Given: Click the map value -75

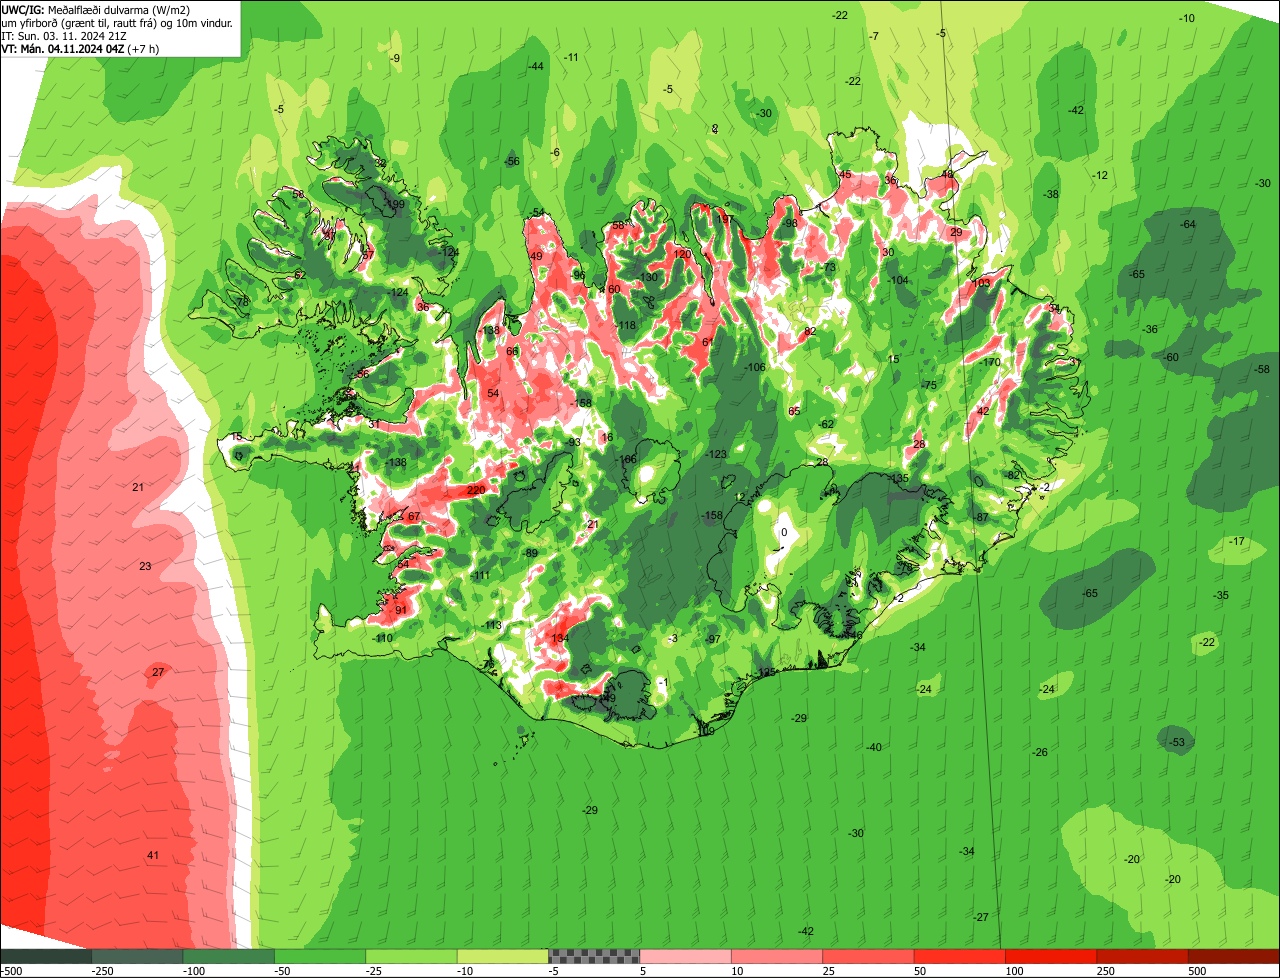Looking at the screenshot, I should click(929, 385).
